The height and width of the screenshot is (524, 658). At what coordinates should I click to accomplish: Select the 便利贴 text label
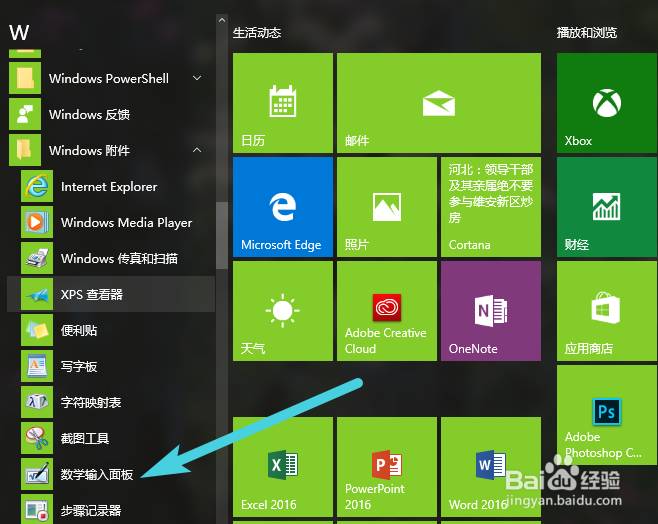click(79, 330)
